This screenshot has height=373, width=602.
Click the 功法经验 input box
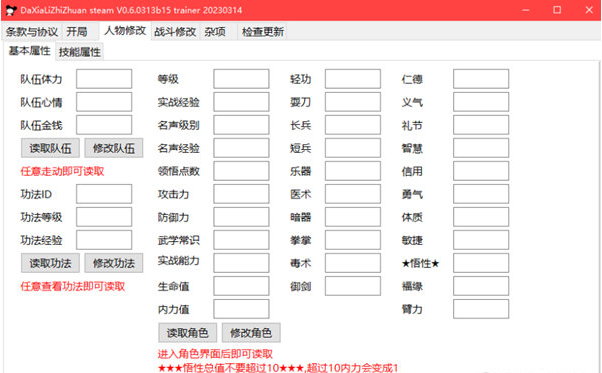104,240
